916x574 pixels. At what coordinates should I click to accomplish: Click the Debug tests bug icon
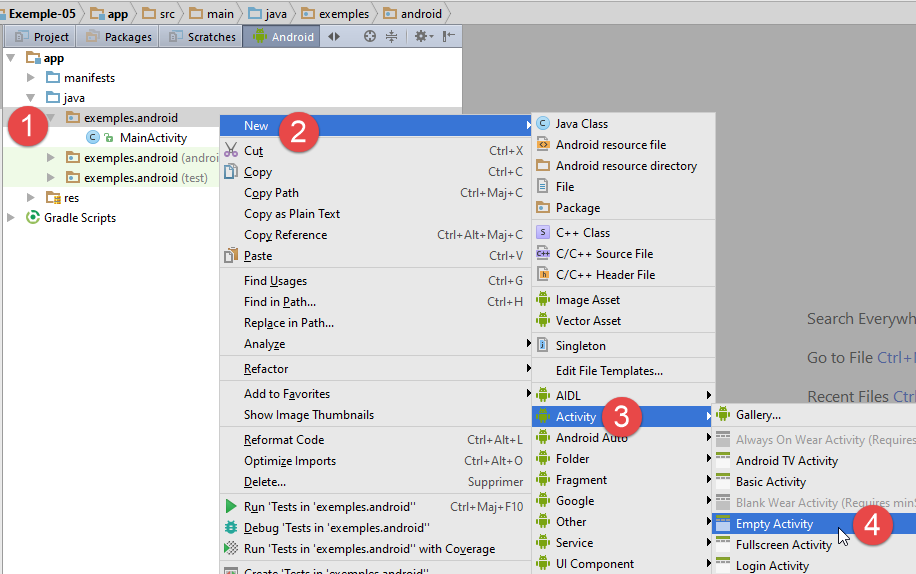[231, 528]
